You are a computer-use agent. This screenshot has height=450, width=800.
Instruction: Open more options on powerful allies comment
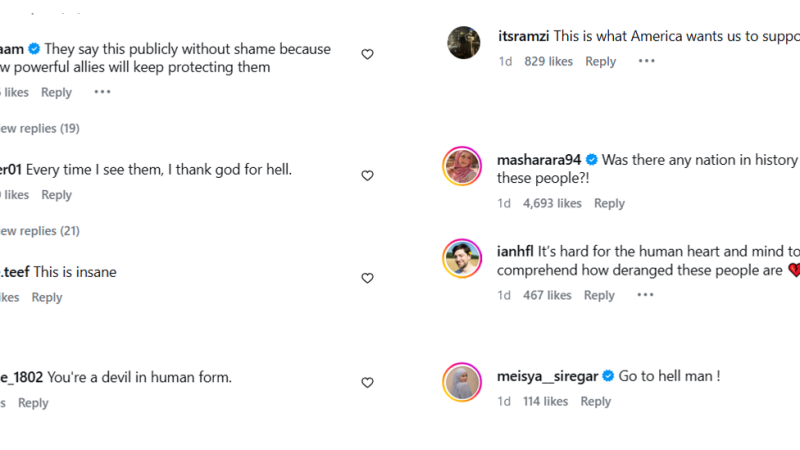(x=102, y=92)
